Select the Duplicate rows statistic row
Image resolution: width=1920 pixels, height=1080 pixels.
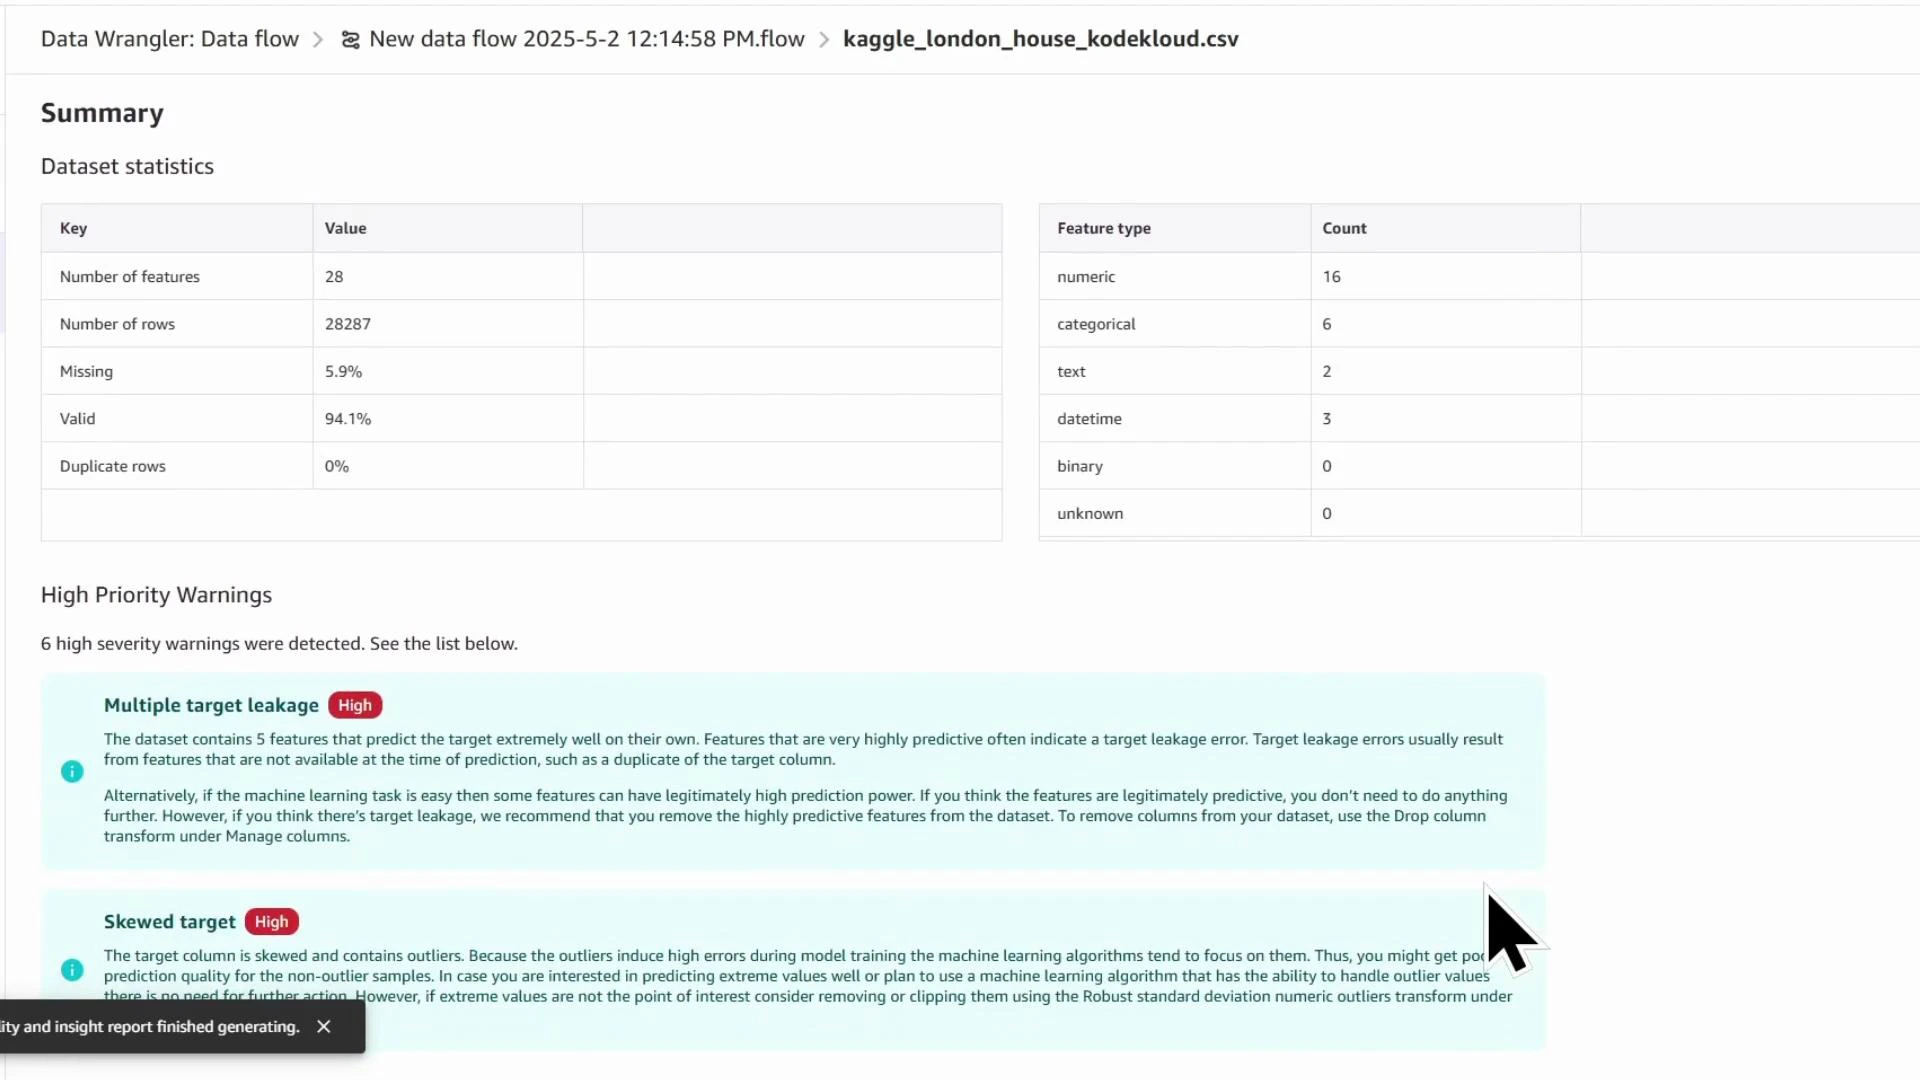112,466
